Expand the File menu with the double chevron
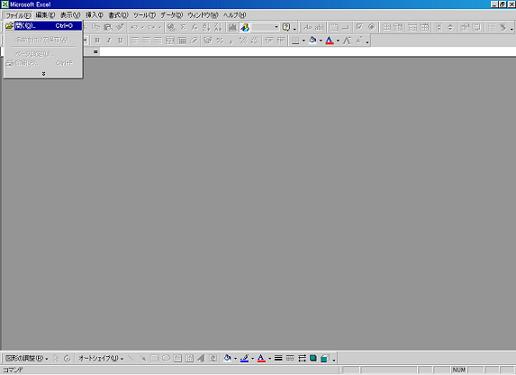Viewport: 516px width, 375px height. (43, 74)
